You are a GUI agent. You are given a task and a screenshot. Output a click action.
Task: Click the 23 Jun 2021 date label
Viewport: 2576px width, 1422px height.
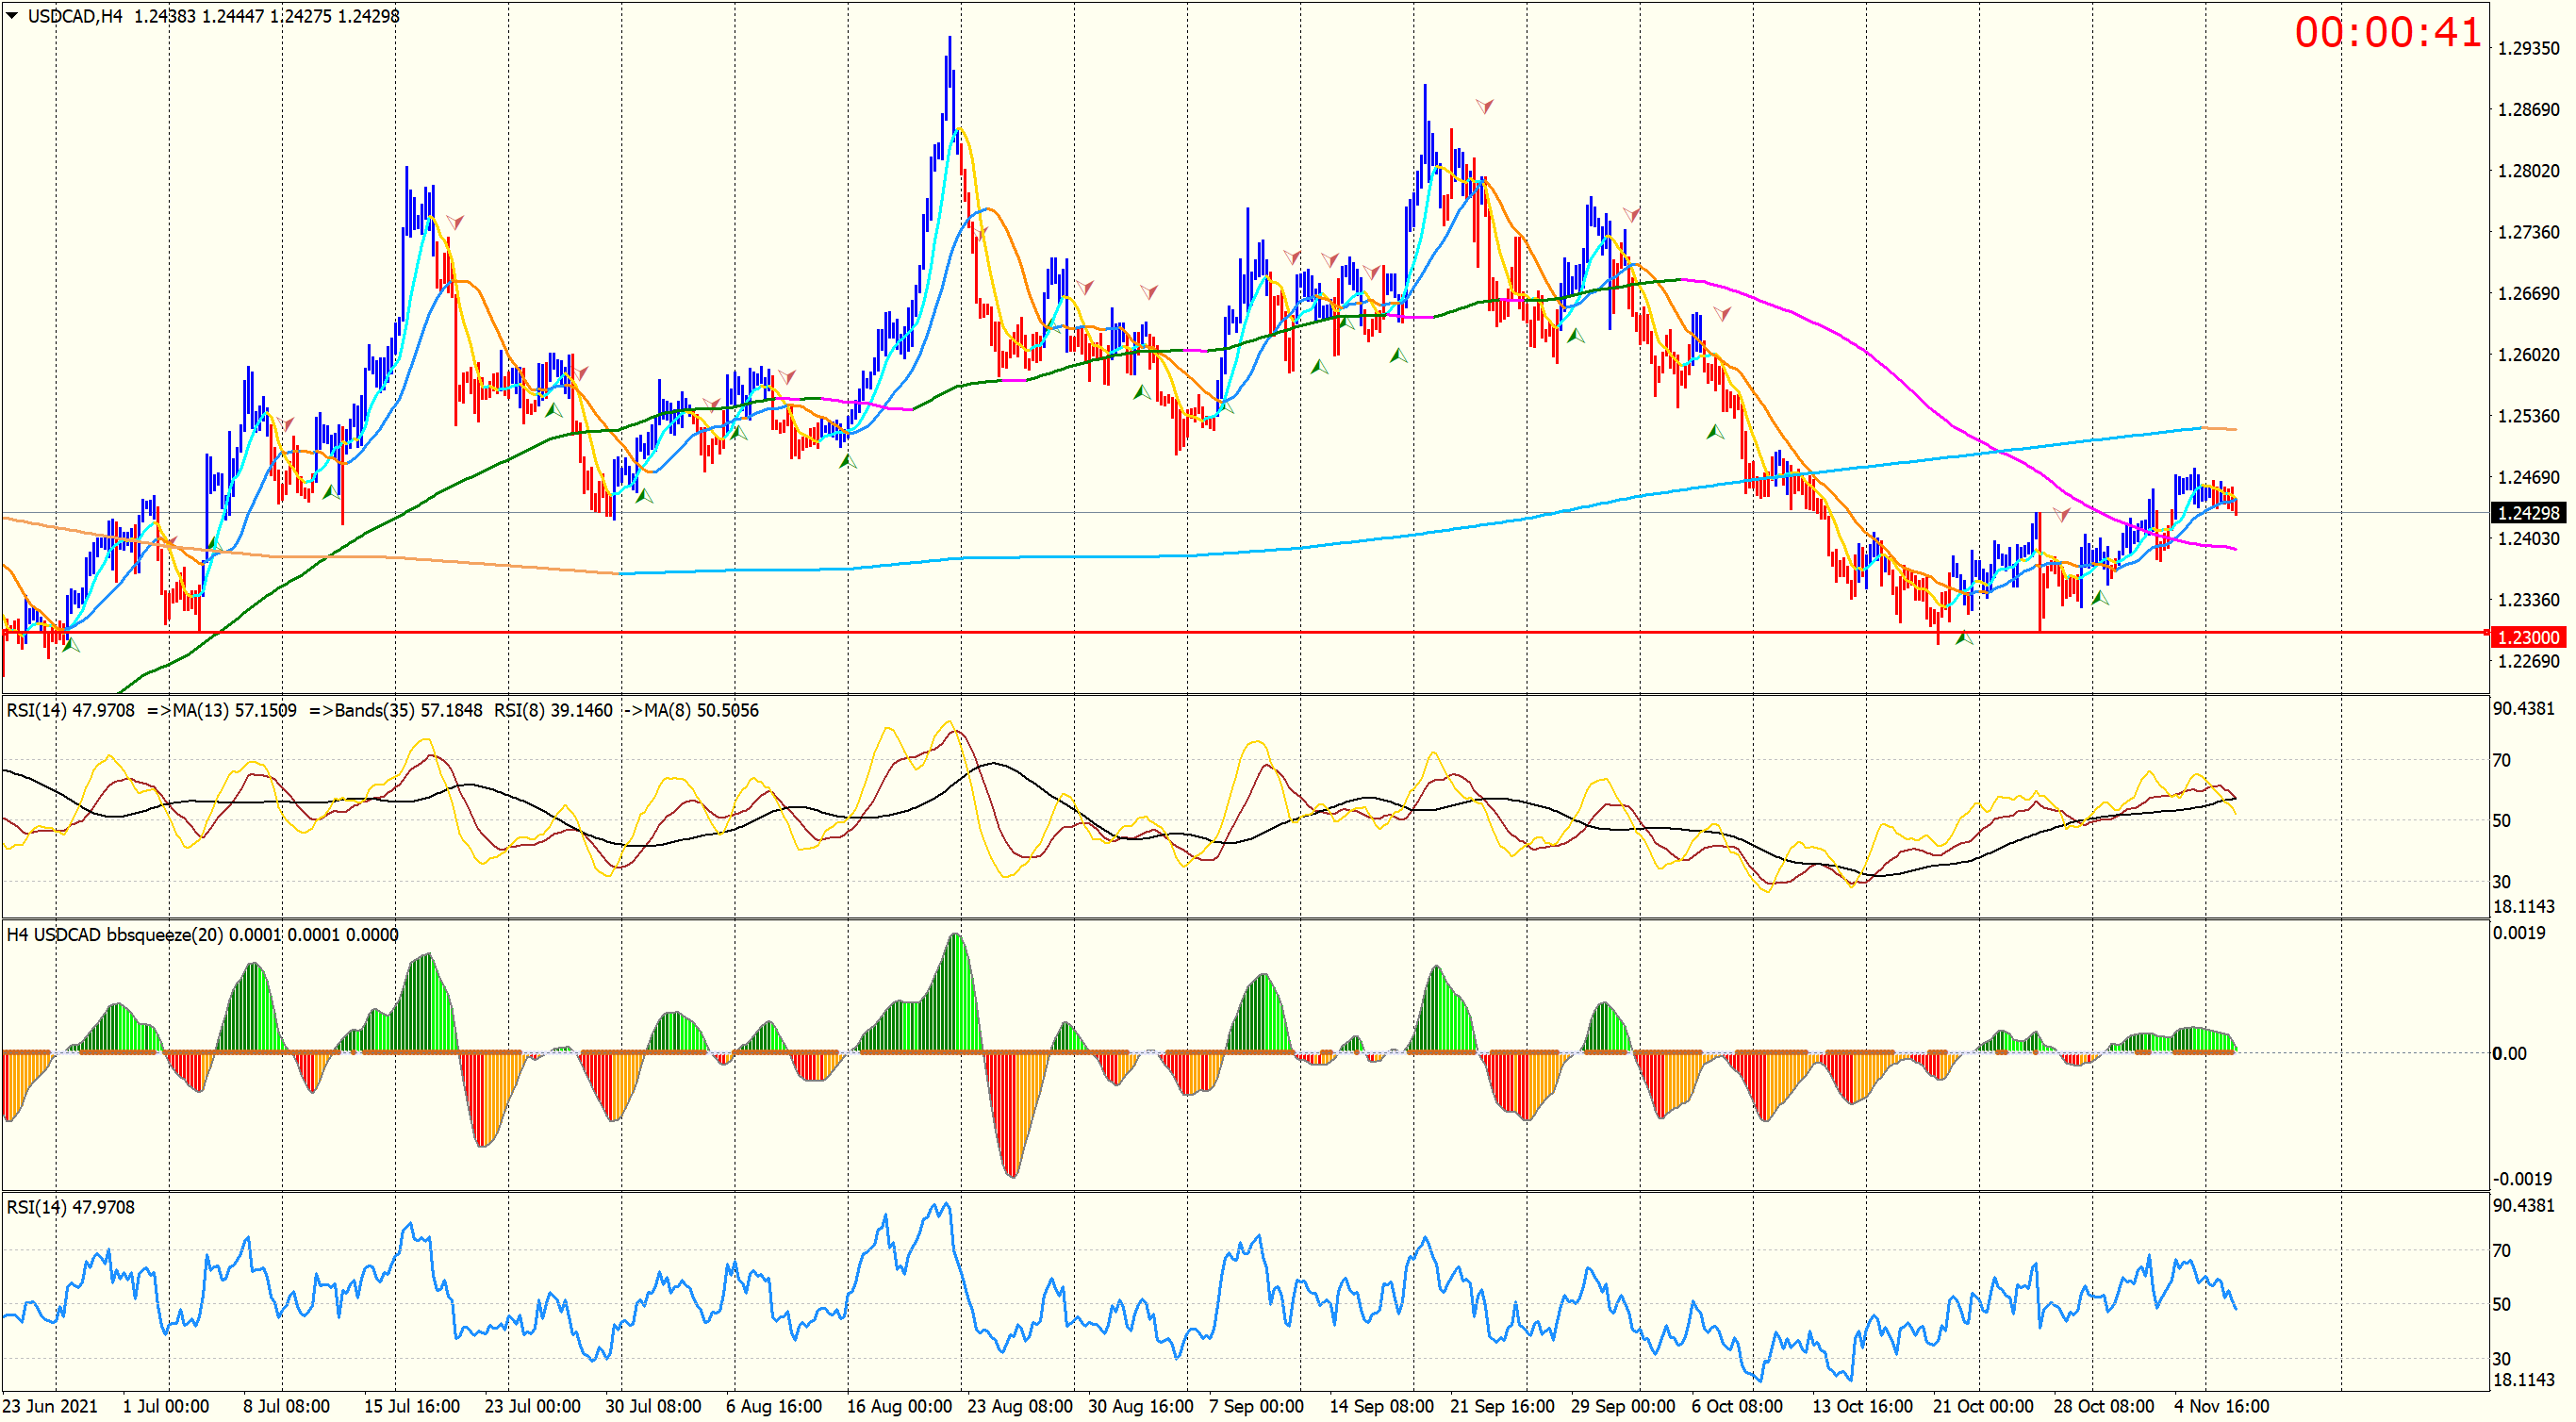(51, 1406)
